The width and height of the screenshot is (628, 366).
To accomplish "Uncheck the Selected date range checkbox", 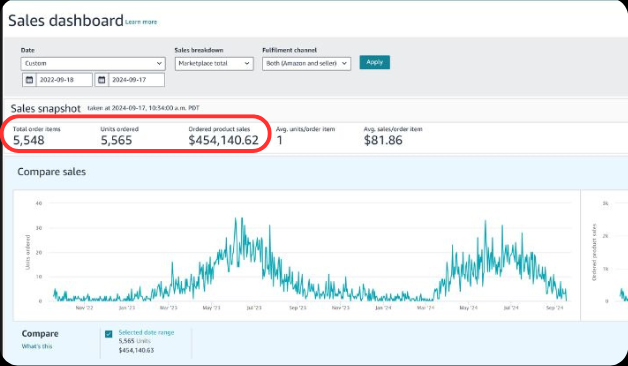I will point(109,334).
